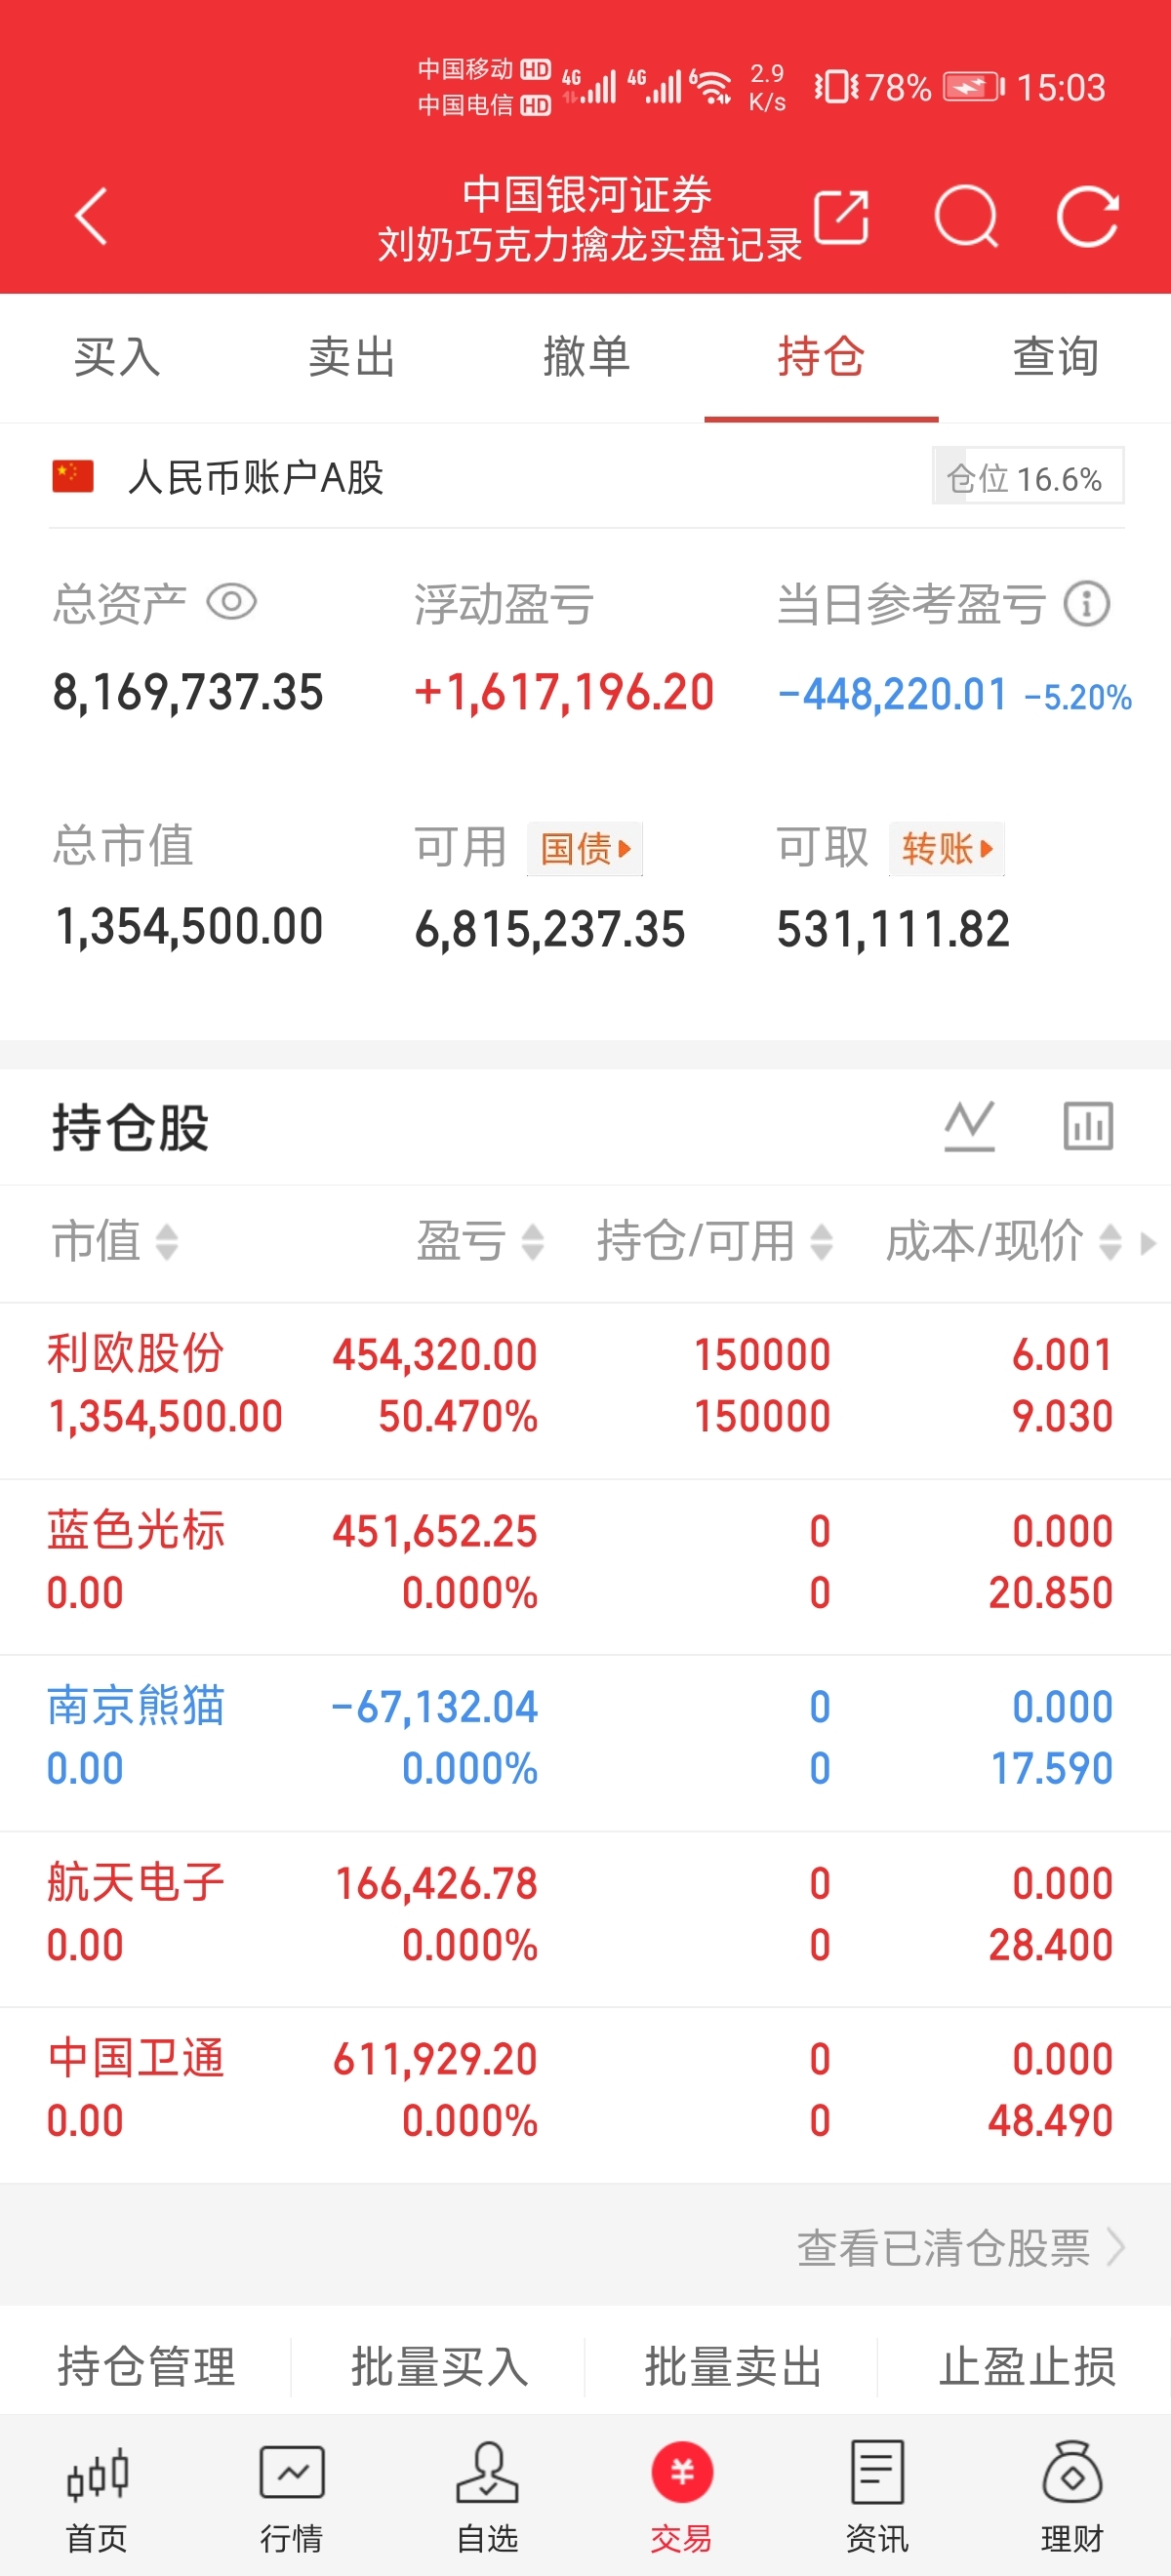Viewport: 1171px width, 2576px height.
Task: Refresh account data with reload icon
Action: coord(1088,216)
